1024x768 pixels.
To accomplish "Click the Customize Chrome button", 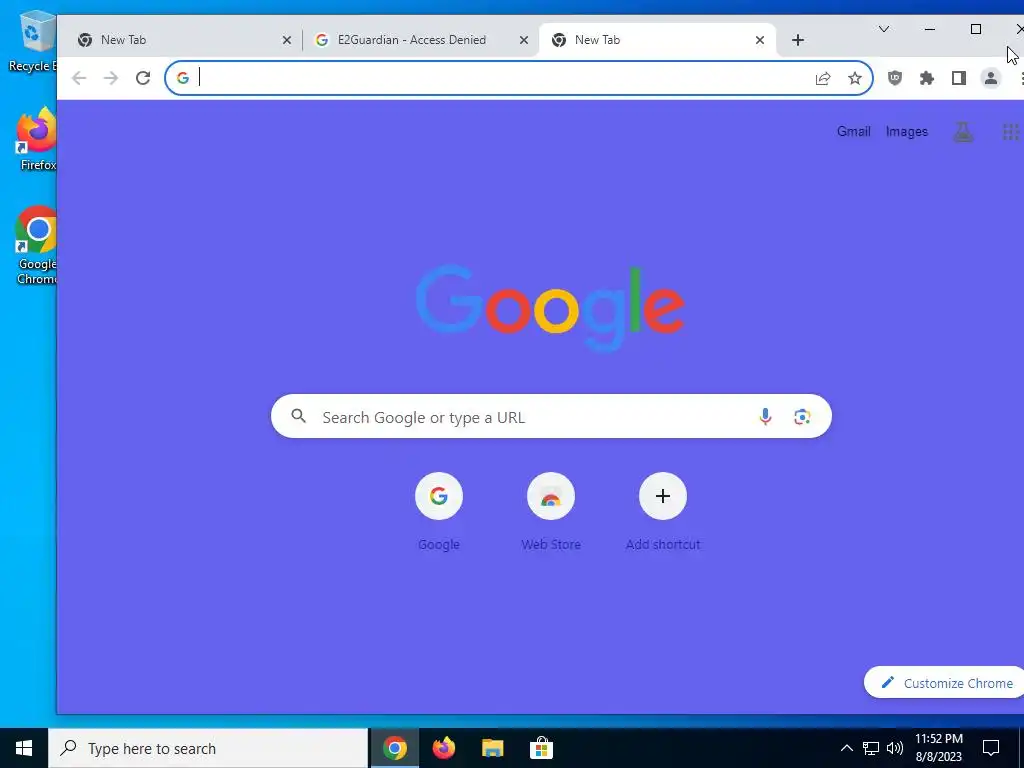I will pyautogui.click(x=946, y=683).
